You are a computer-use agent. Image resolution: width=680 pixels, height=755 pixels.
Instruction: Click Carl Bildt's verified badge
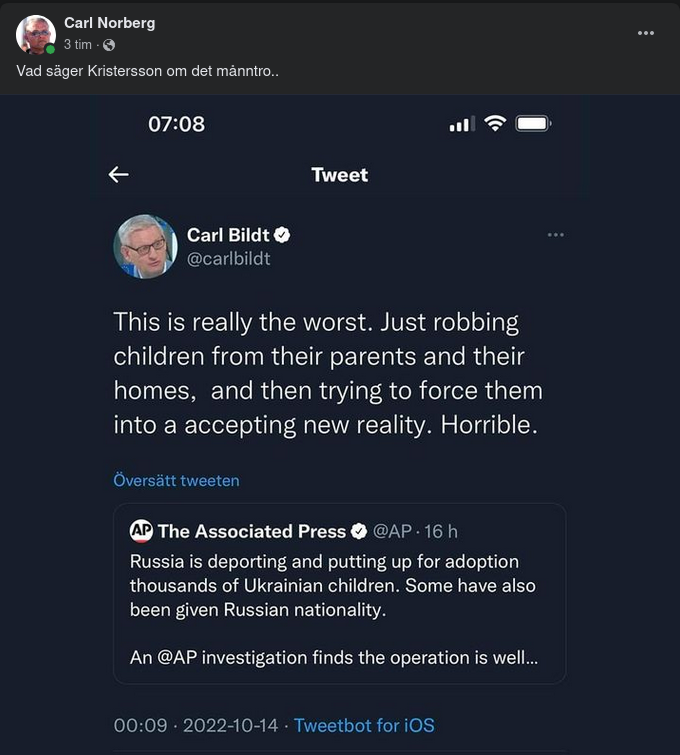tap(283, 236)
